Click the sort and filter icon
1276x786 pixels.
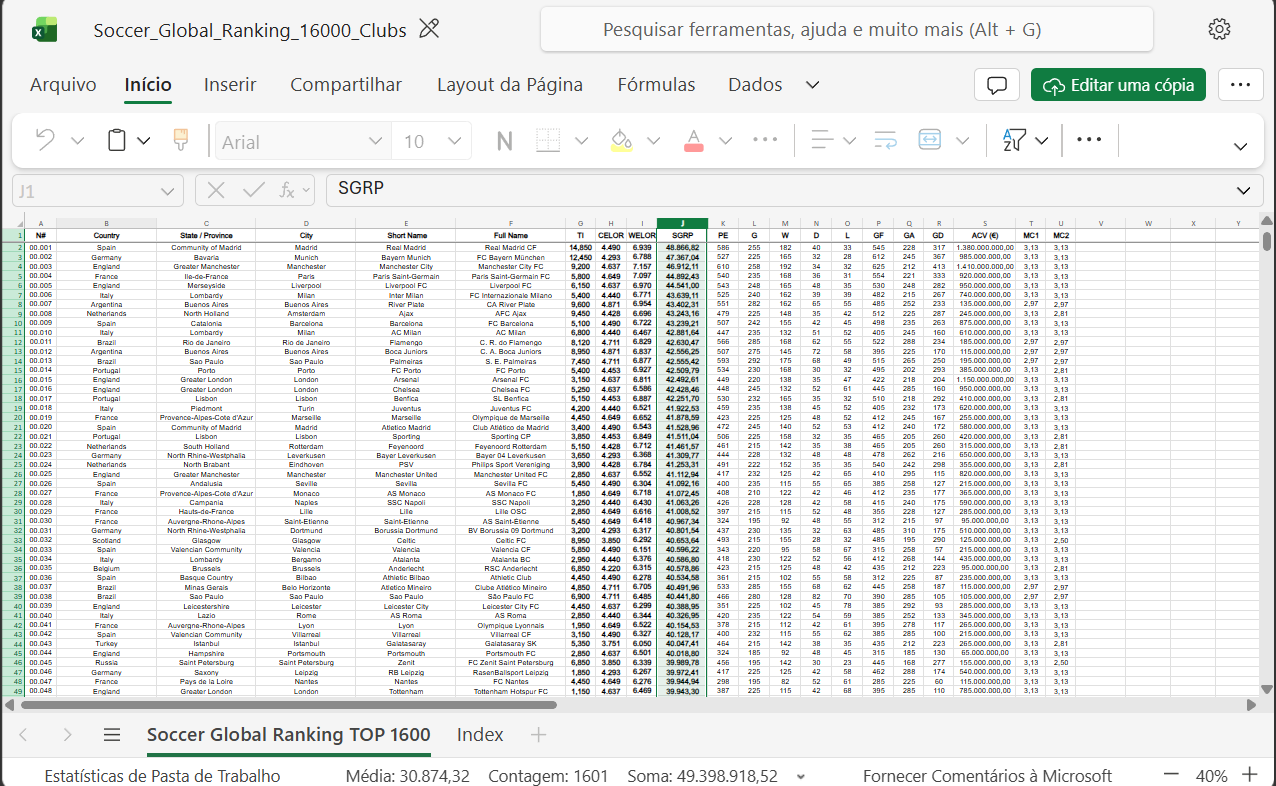point(1014,140)
